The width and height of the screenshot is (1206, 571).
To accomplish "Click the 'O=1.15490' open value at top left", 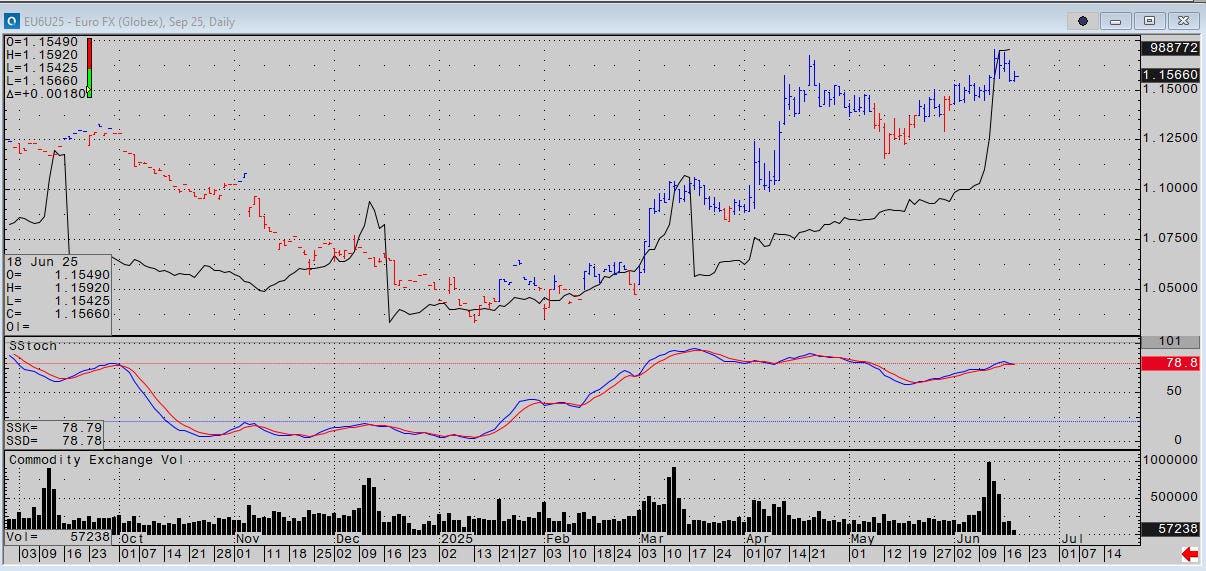I will click(40, 43).
